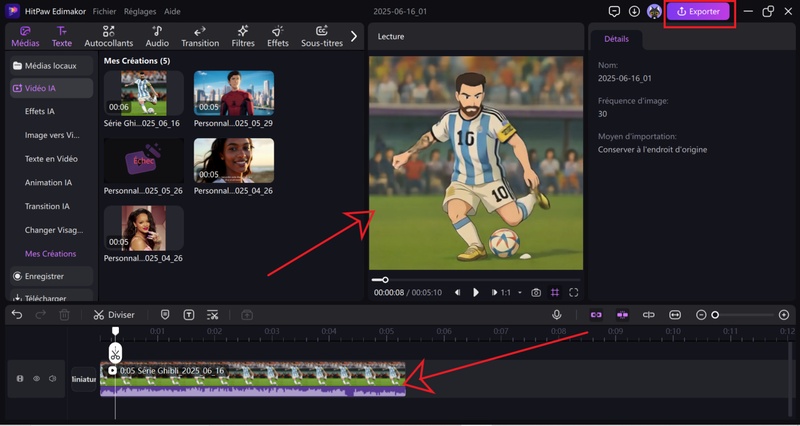Step back one frame in preview
This screenshot has height=426, width=800.
click(x=458, y=292)
